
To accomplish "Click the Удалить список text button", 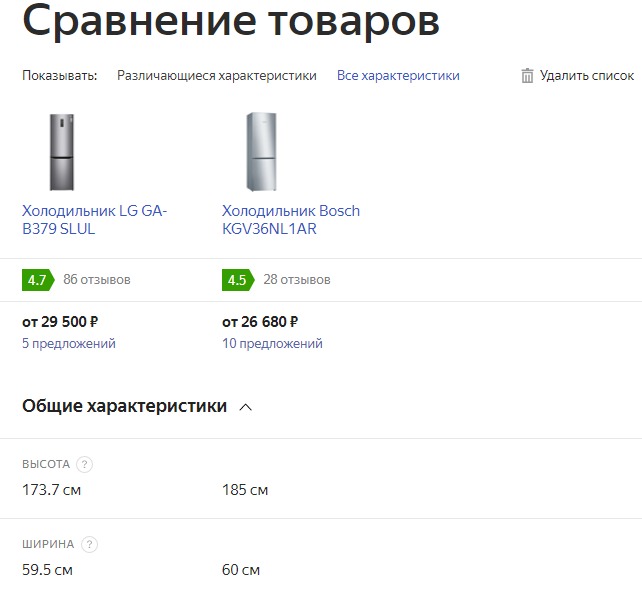I will tap(587, 76).
